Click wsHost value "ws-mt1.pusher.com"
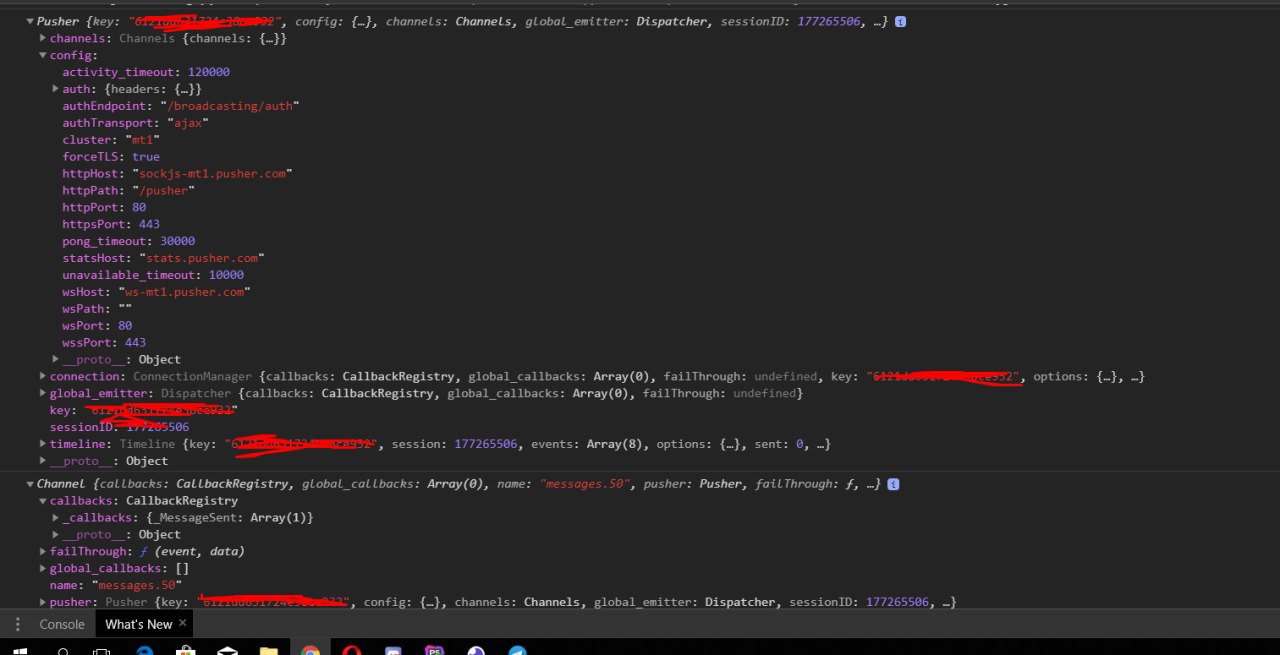This screenshot has height=655, width=1280. pos(184,292)
